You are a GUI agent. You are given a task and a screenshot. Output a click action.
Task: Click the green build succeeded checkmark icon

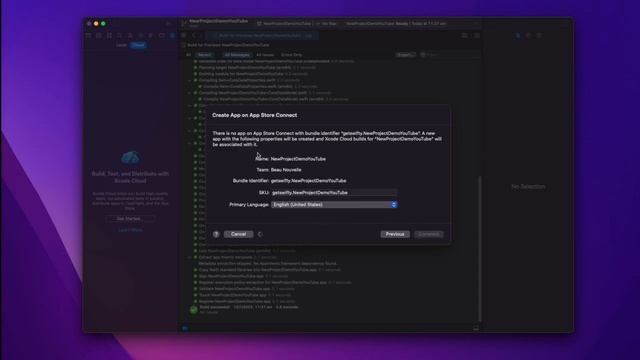click(x=193, y=309)
